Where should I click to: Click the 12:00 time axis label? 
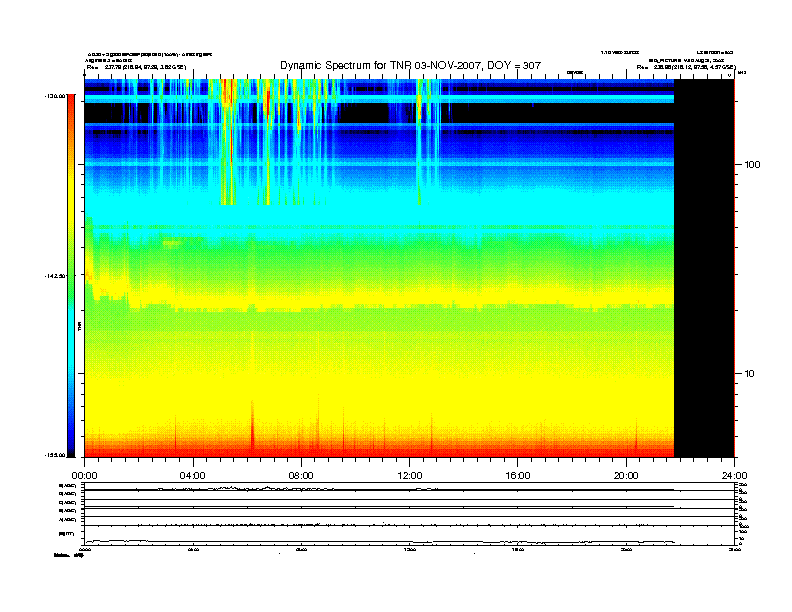coord(410,476)
